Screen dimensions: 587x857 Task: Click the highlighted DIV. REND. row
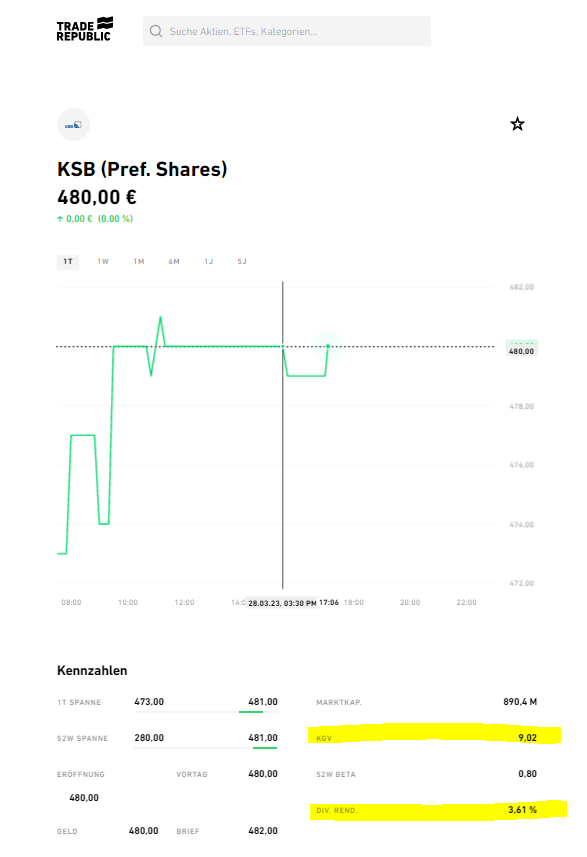point(420,809)
